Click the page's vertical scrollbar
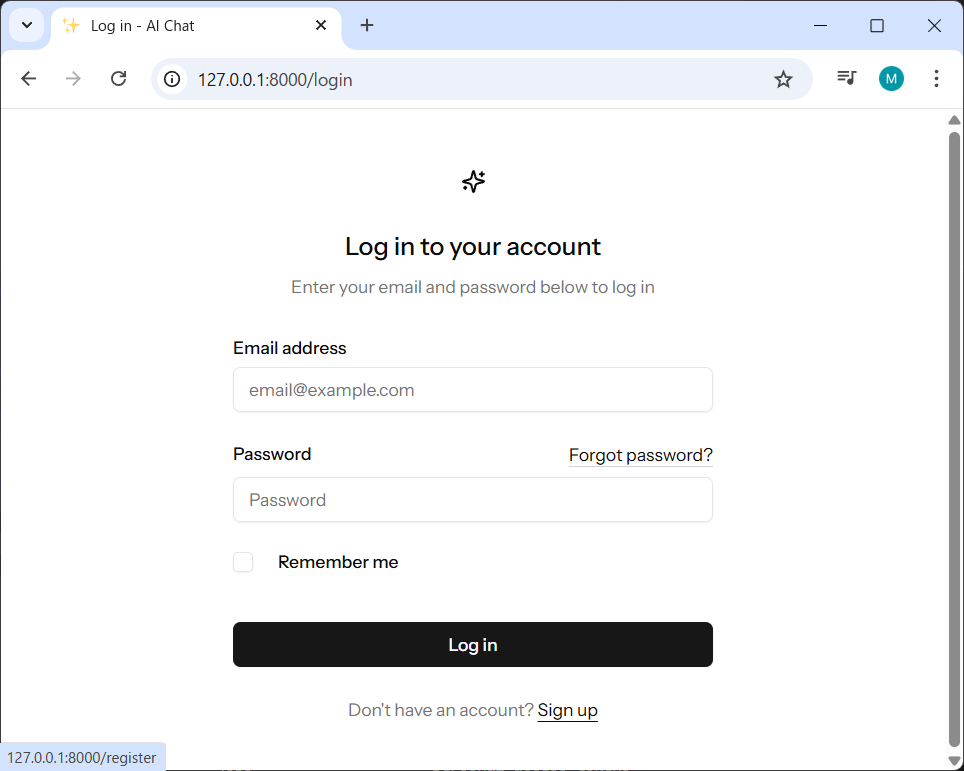The image size is (964, 771). (954, 430)
